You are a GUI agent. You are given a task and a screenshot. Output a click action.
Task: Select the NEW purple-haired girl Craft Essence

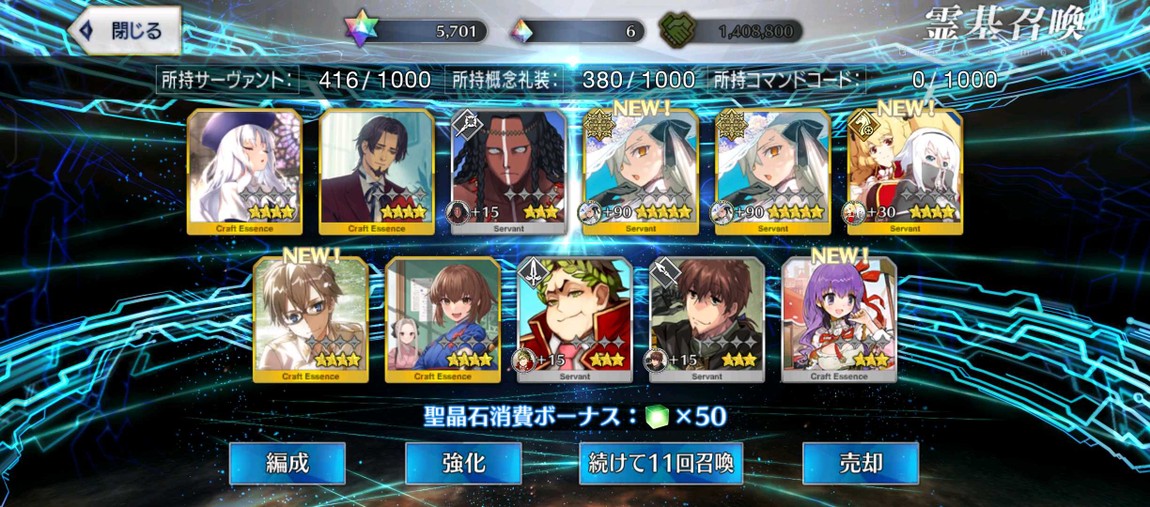pyautogui.click(x=838, y=320)
